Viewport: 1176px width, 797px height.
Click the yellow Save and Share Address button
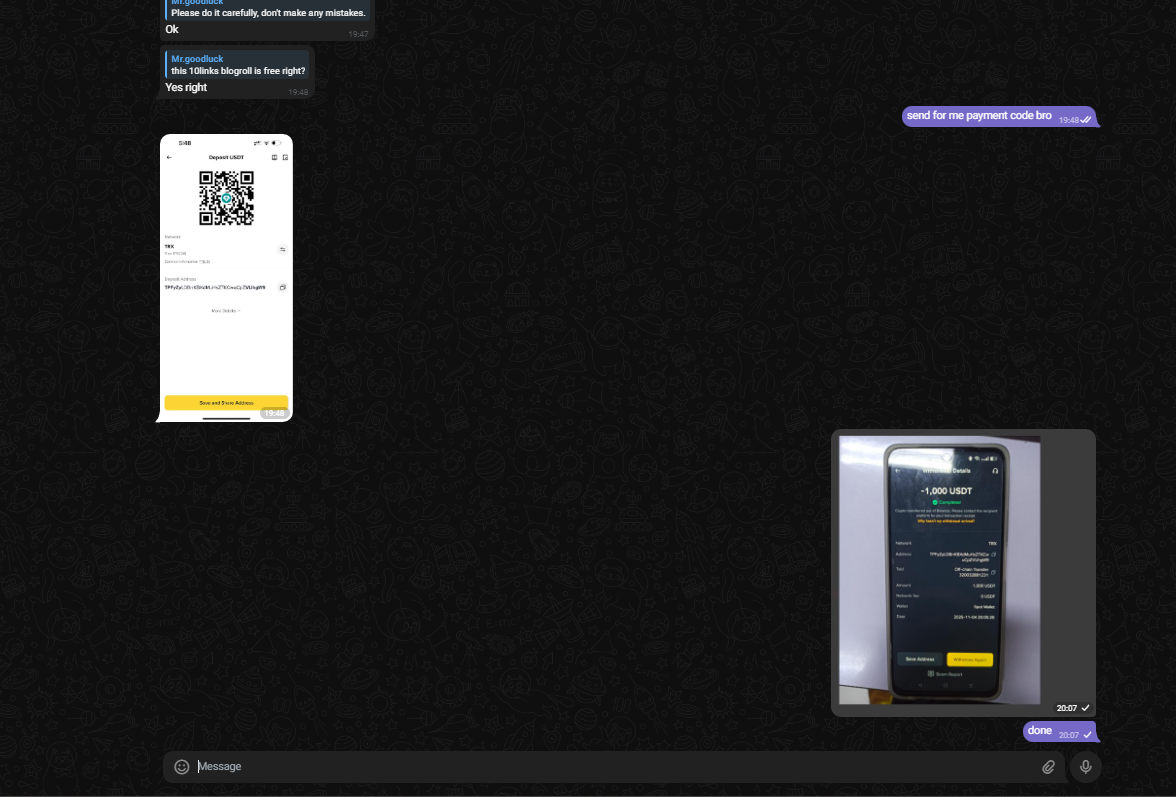coord(226,402)
